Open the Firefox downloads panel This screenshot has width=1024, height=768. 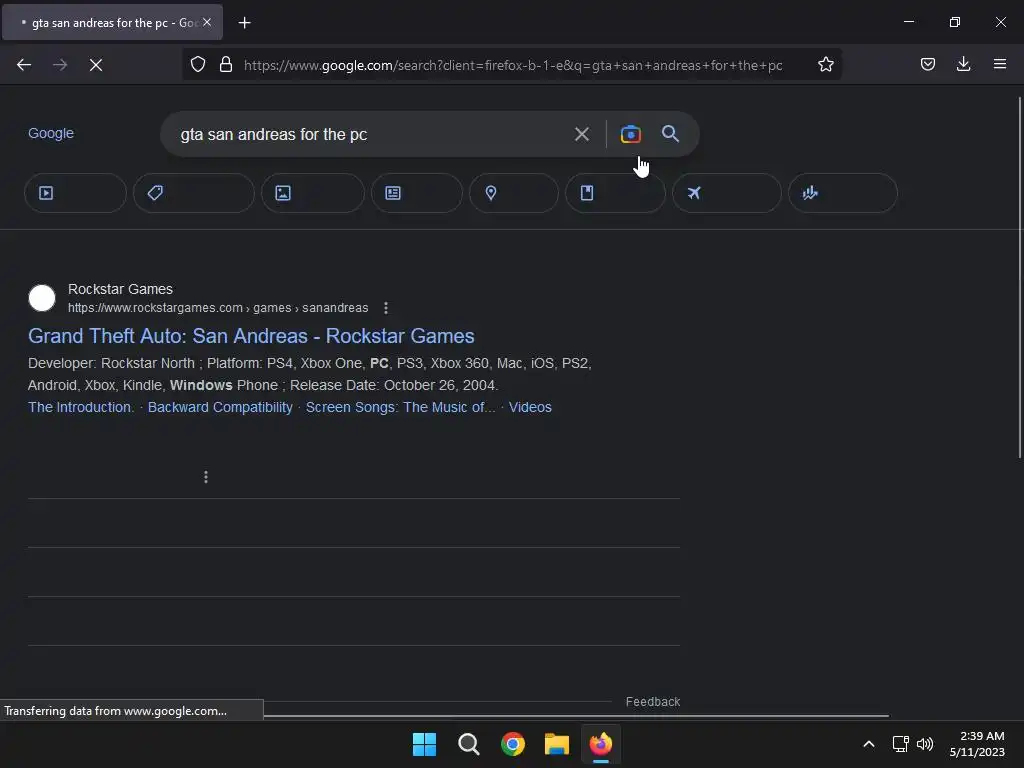[x=963, y=64]
